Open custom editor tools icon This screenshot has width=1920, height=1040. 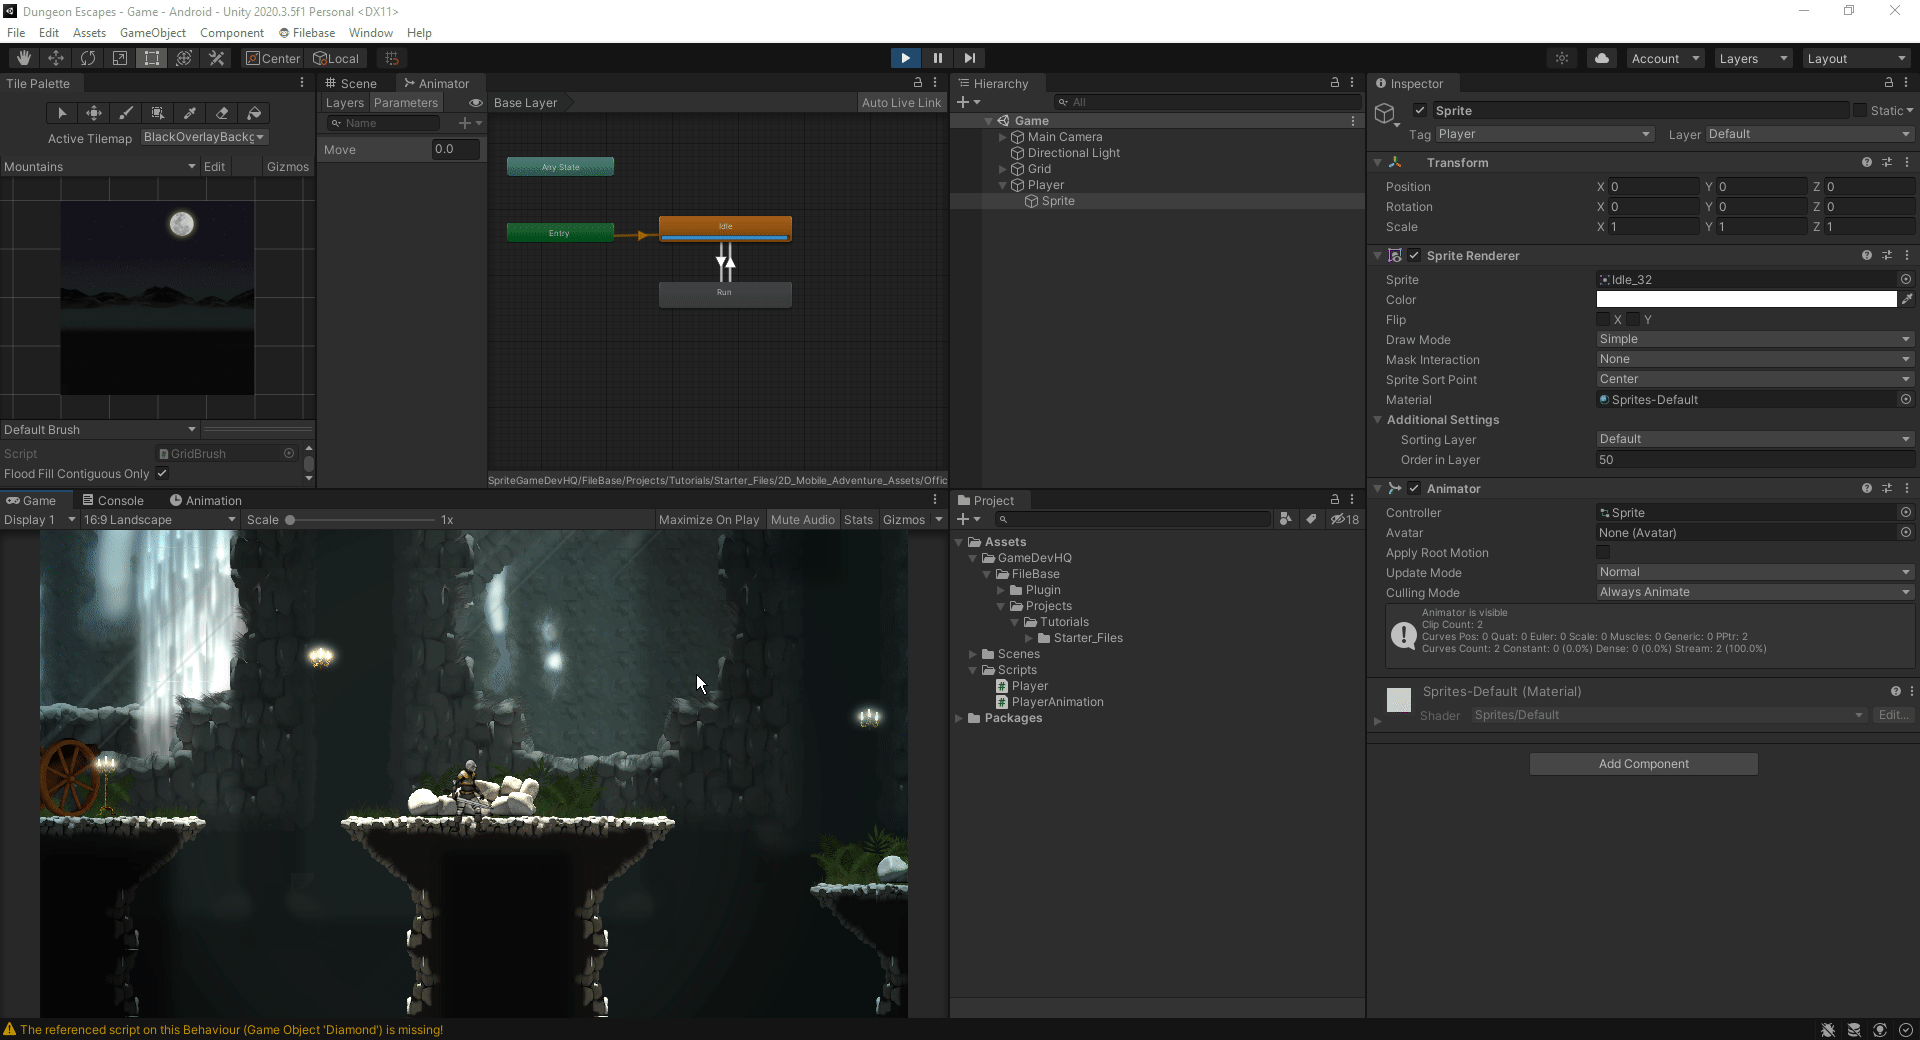pos(216,58)
